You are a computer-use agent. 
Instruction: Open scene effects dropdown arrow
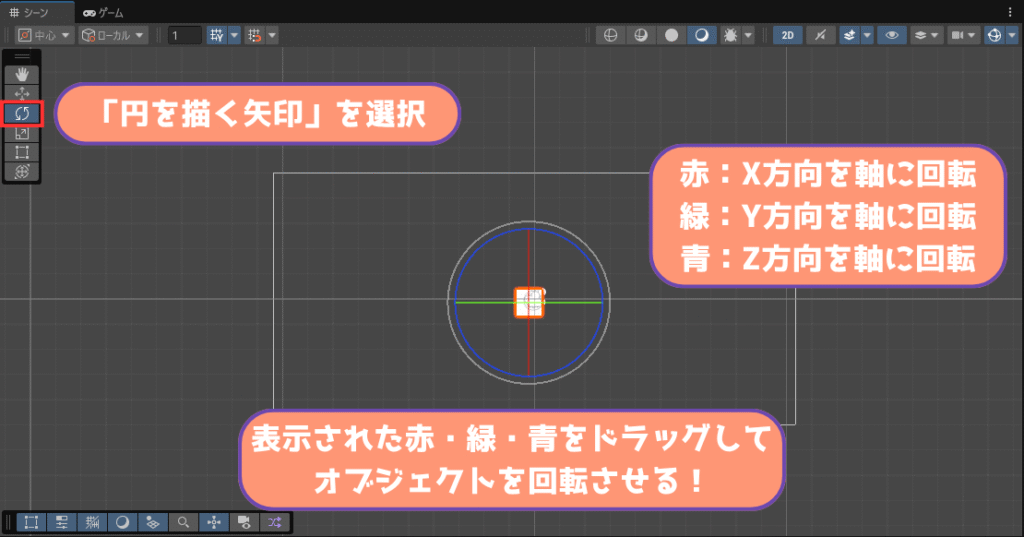[867, 35]
